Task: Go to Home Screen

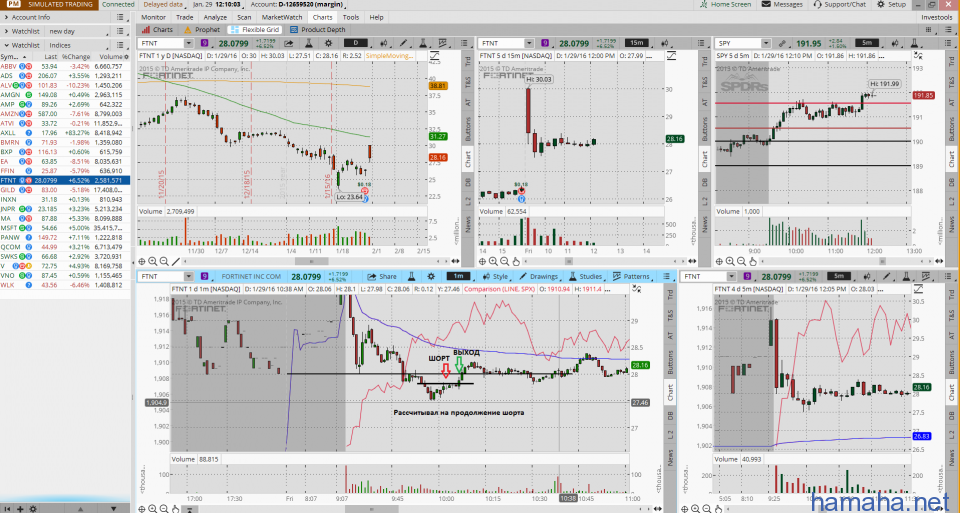Action: click(726, 4)
